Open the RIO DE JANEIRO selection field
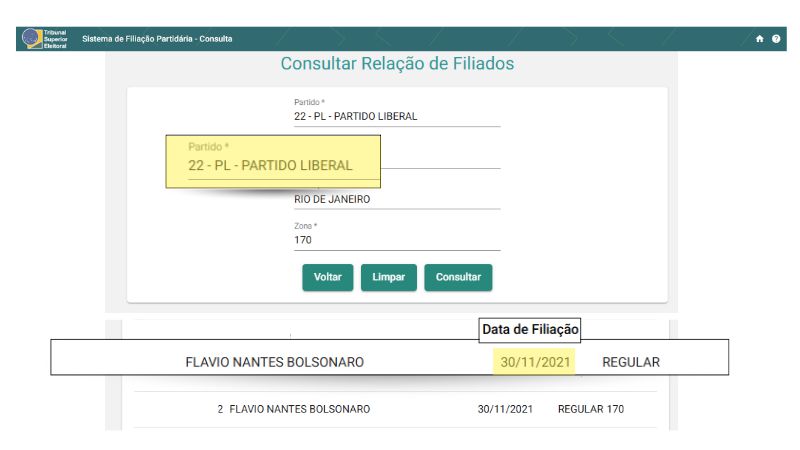This screenshot has width=800, height=450. pyautogui.click(x=397, y=199)
